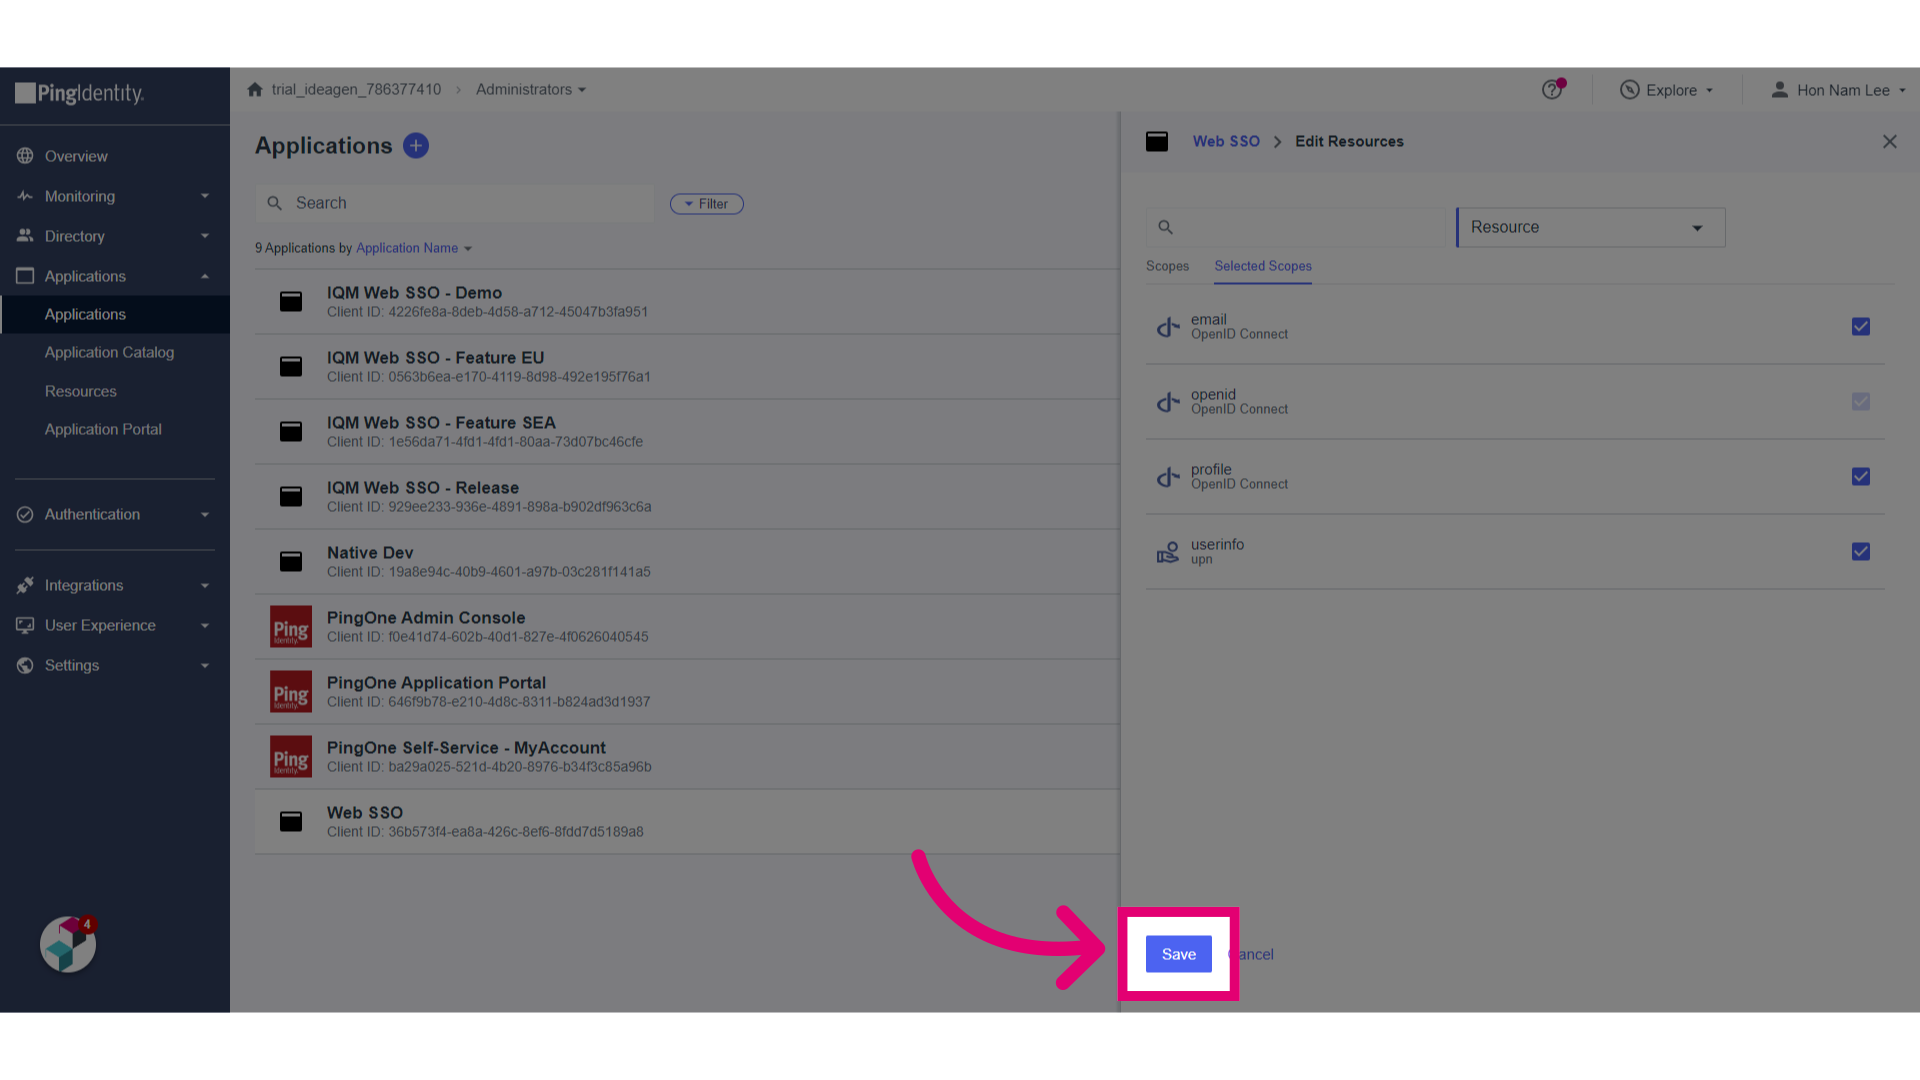The image size is (1920, 1080).
Task: Click the Overview globe icon
Action: pos(25,156)
